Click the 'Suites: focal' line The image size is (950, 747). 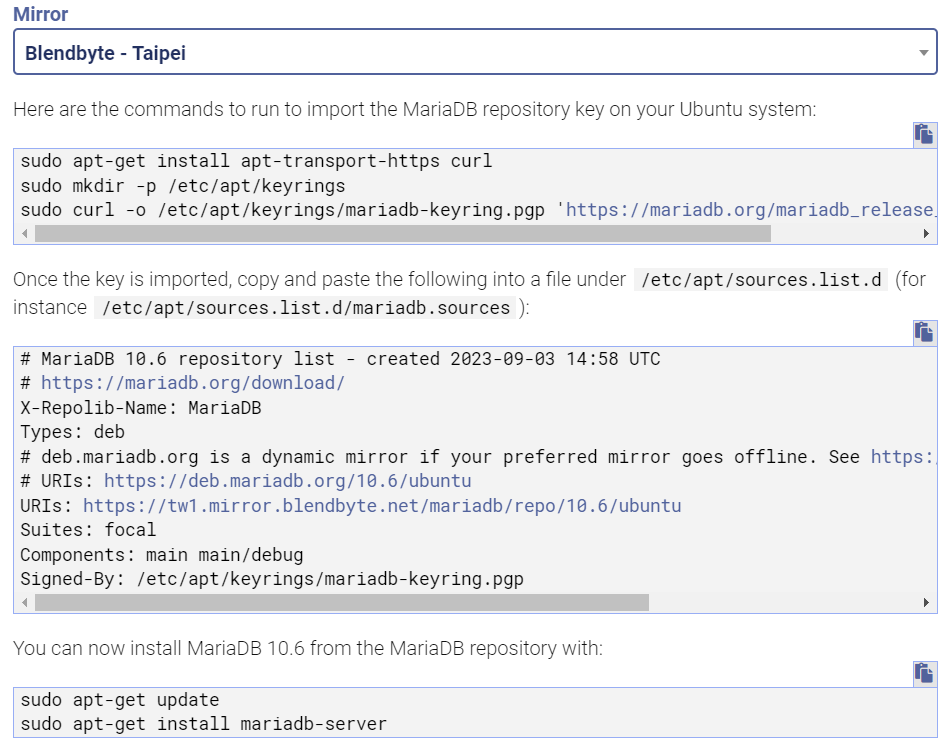(x=88, y=530)
